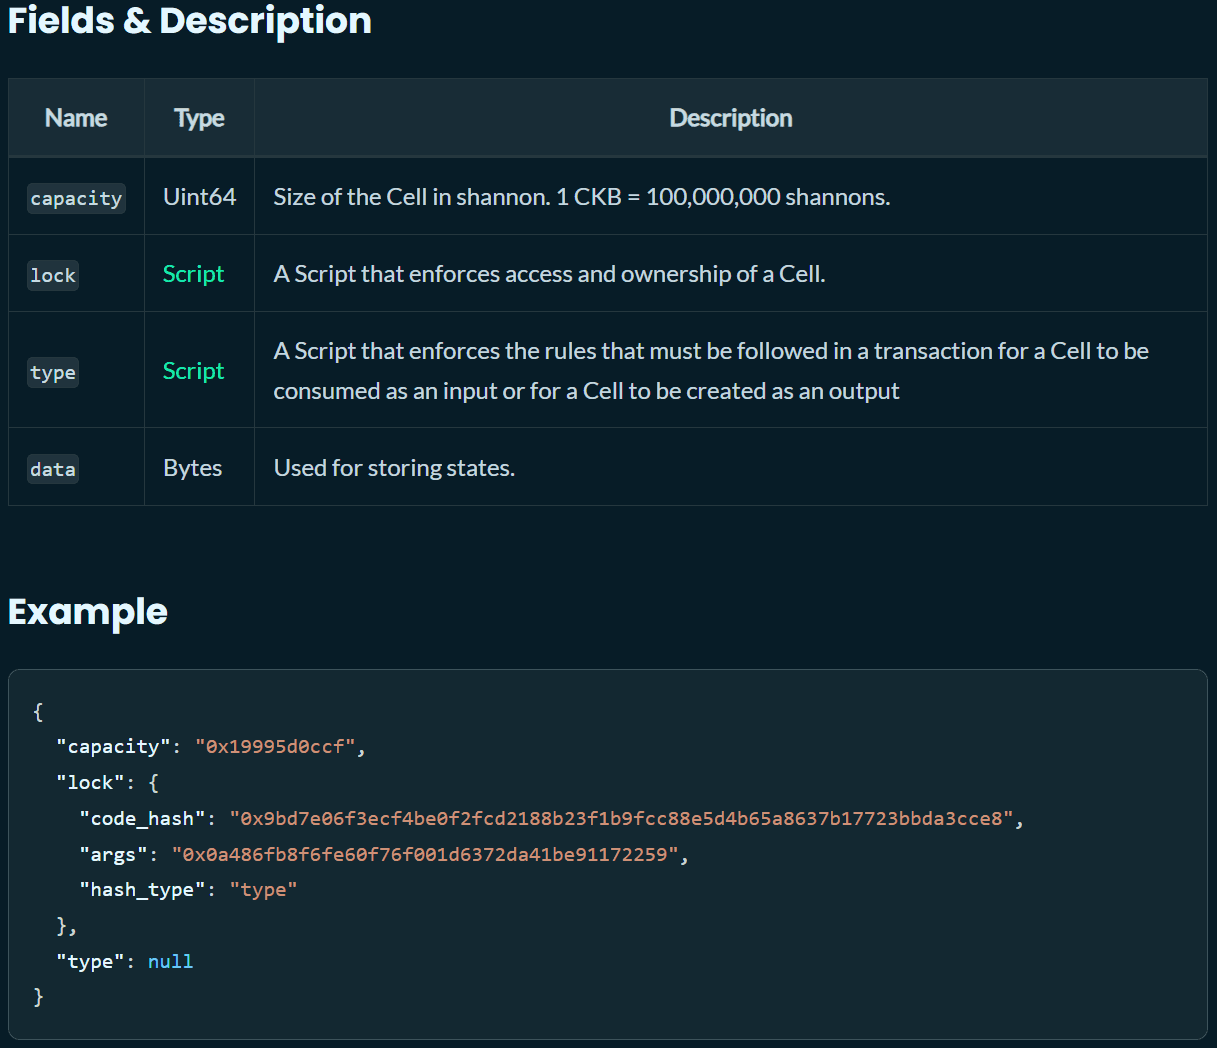Click the 'Used for storing states.' description
The image size is (1217, 1048).
pyautogui.click(x=394, y=468)
